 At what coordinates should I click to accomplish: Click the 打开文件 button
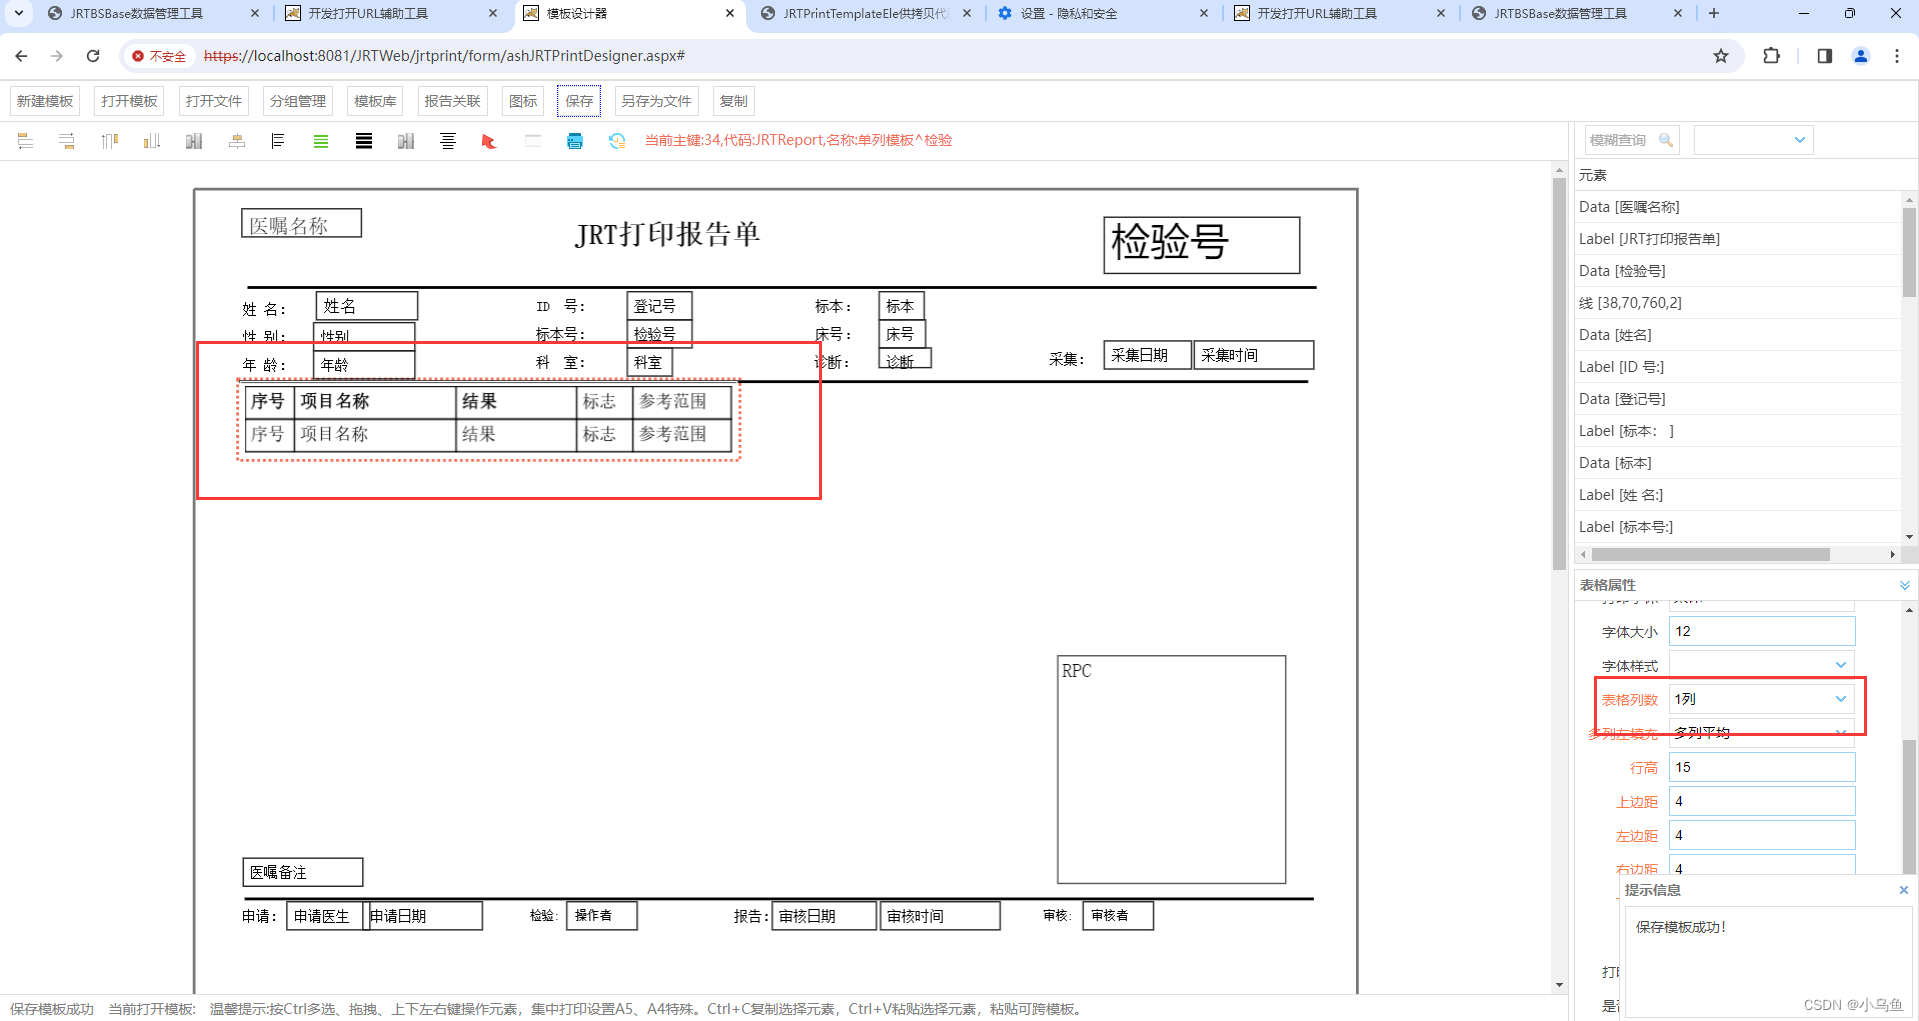click(213, 101)
